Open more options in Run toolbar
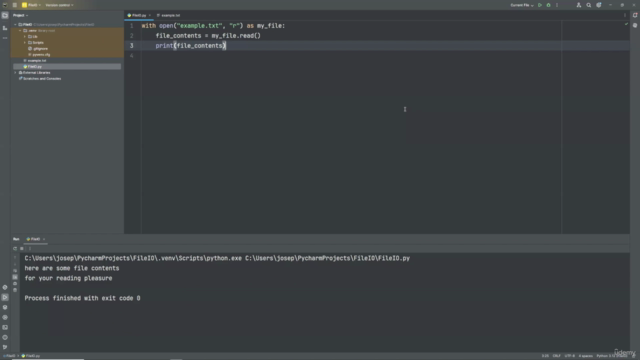 click(30, 248)
